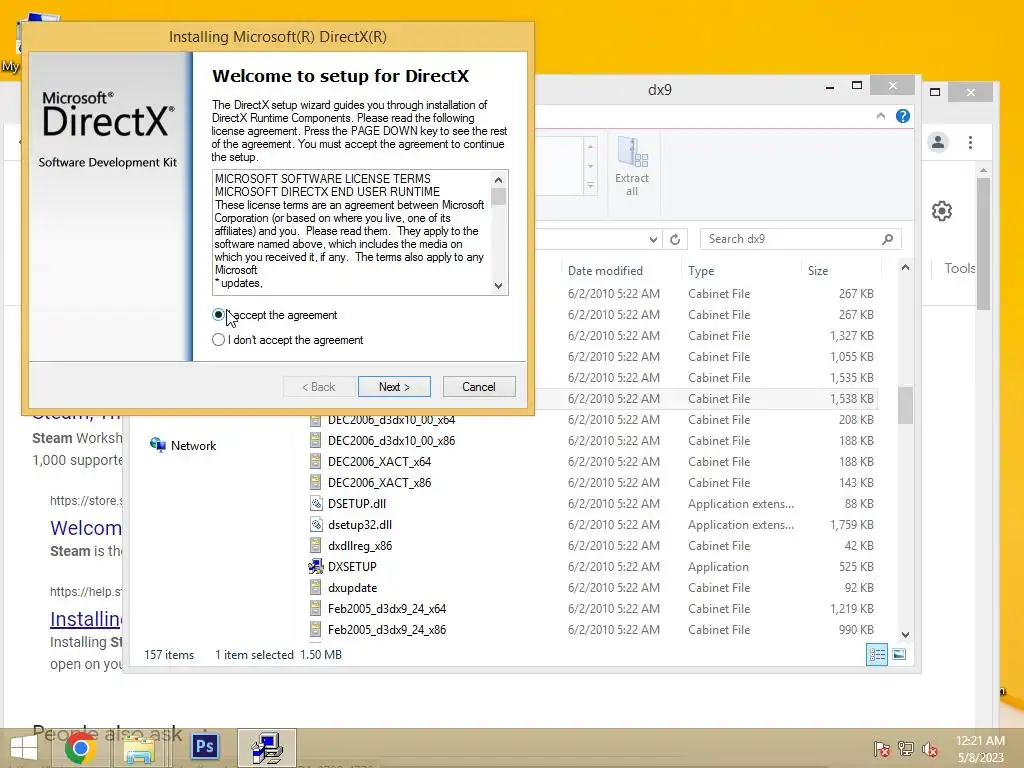
Task: Open Chrome three-dot menu
Action: [x=970, y=142]
